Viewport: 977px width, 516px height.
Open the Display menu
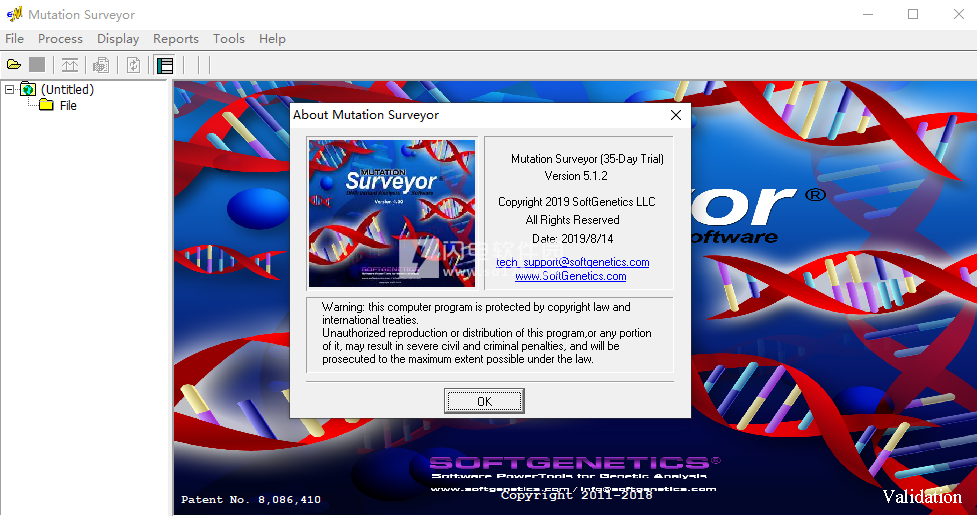(118, 39)
